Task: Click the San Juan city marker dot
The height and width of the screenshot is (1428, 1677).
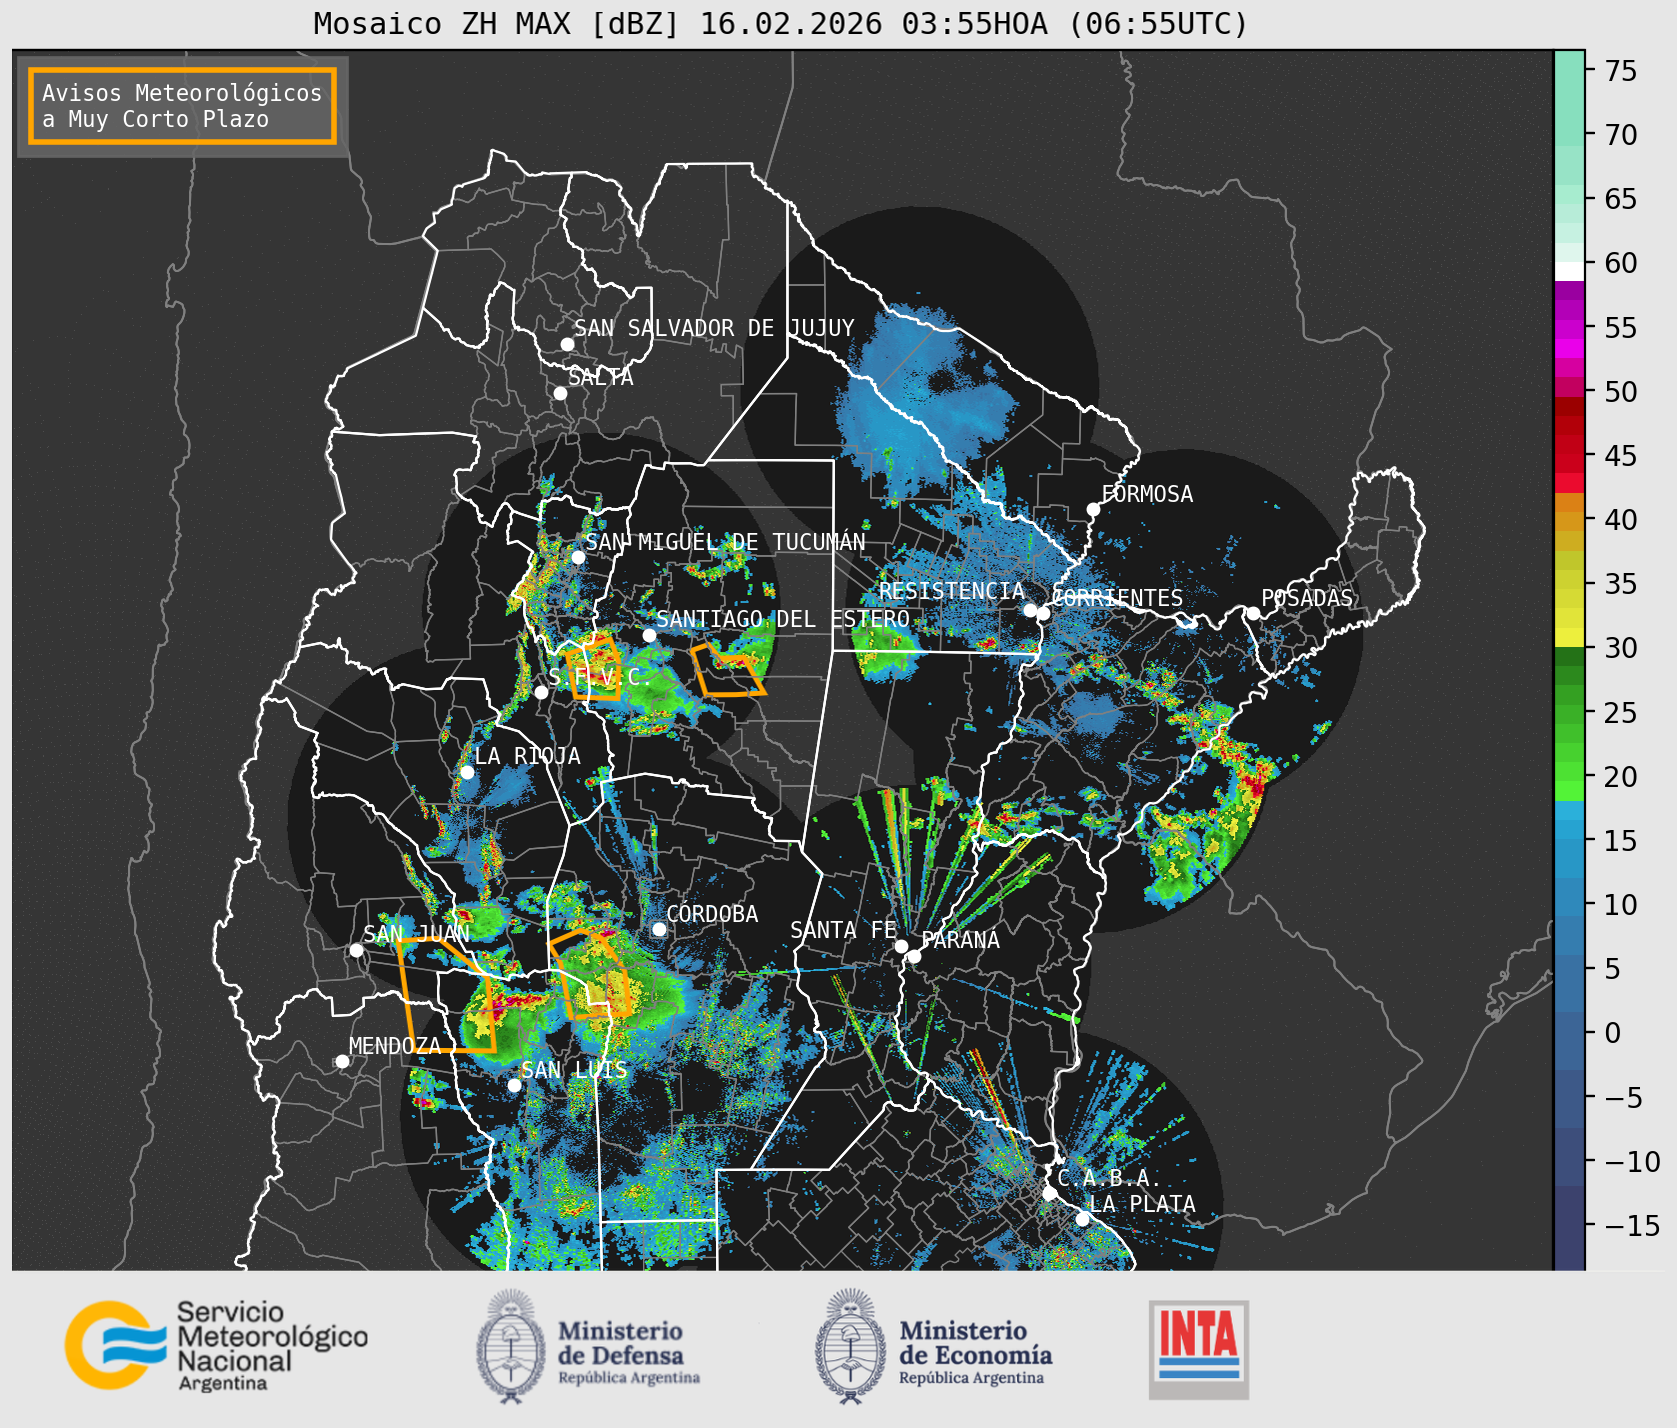Action: click(356, 950)
